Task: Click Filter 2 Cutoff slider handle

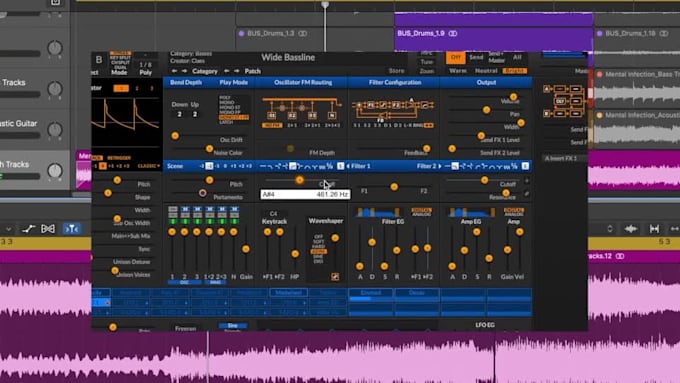Action: pos(484,180)
